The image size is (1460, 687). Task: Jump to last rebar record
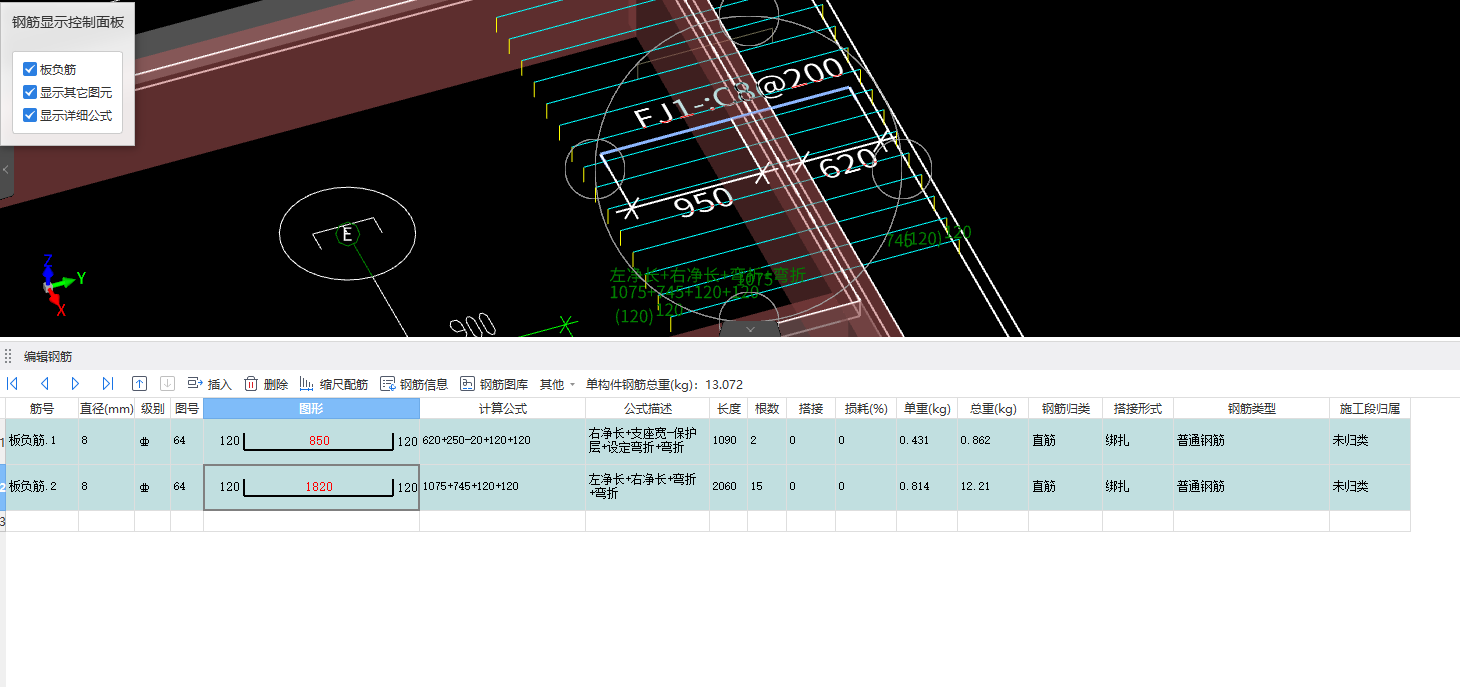(108, 384)
